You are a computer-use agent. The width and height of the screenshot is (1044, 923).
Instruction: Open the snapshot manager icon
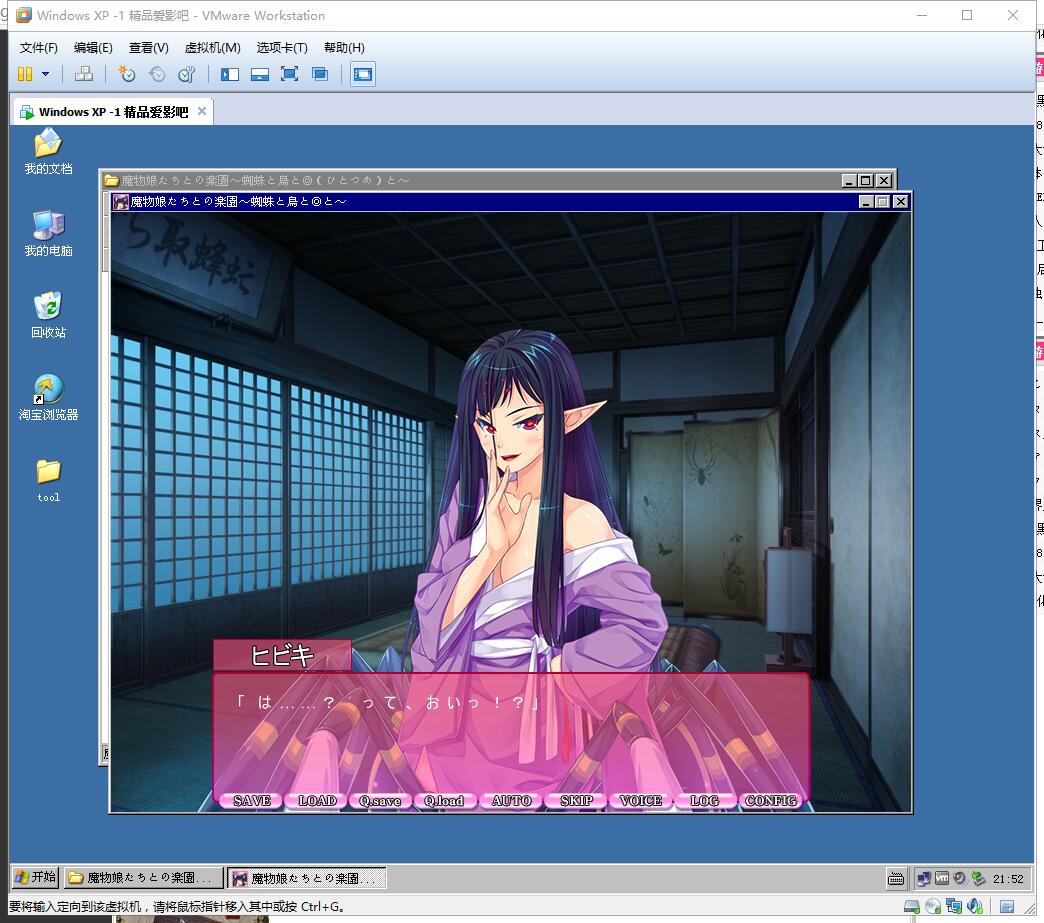pyautogui.click(x=186, y=74)
